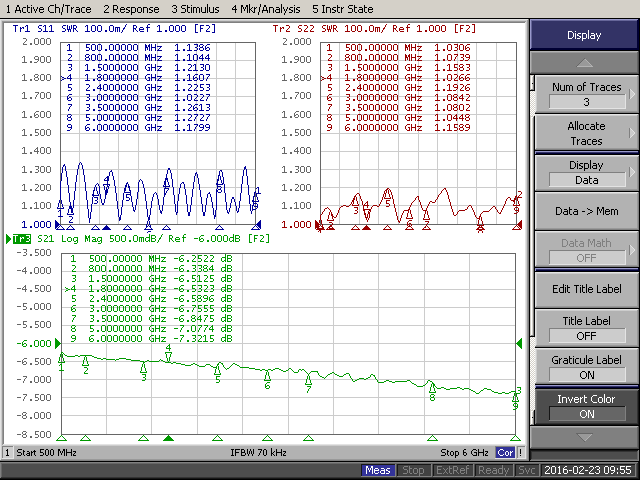
Task: Click the Start 500 MHz field
Action: tap(46, 453)
